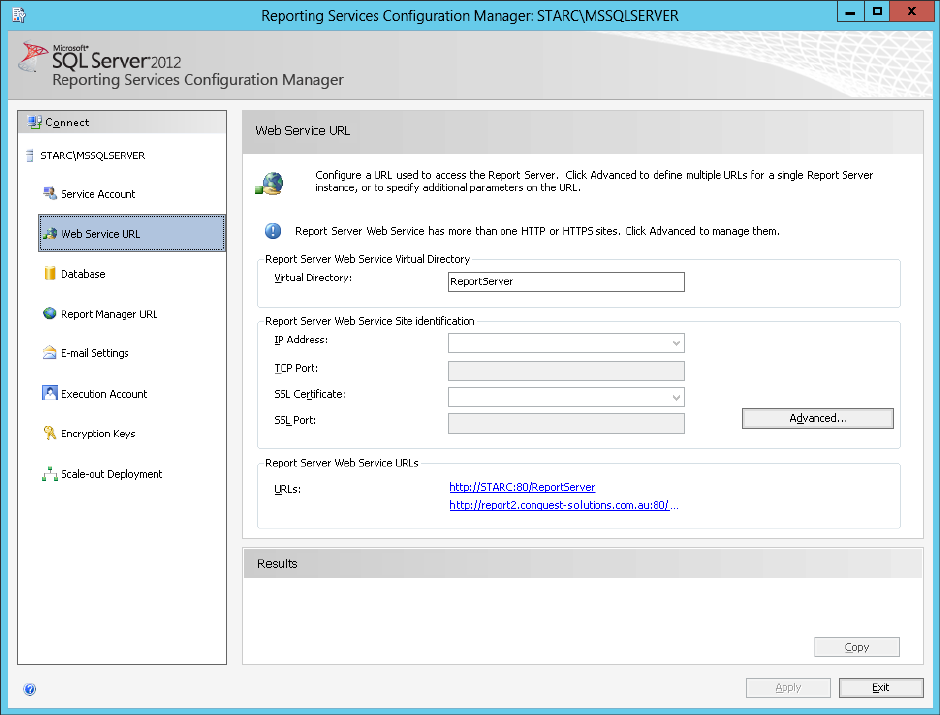Close the Configuration Manager window

[x=911, y=11]
